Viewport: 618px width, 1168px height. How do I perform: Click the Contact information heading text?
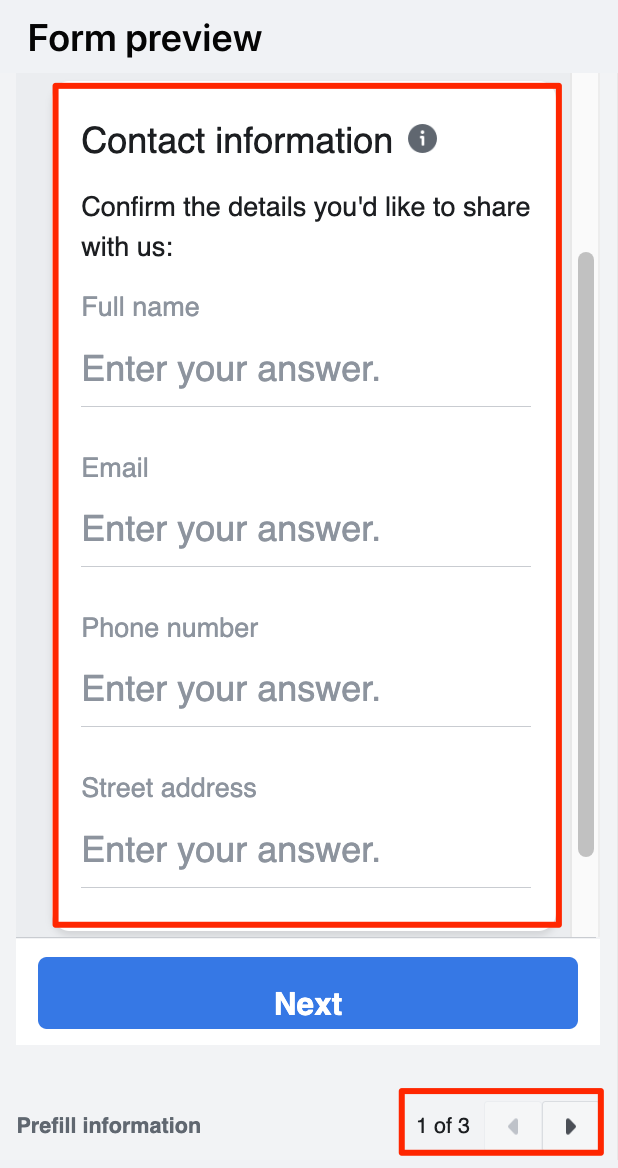(x=237, y=141)
